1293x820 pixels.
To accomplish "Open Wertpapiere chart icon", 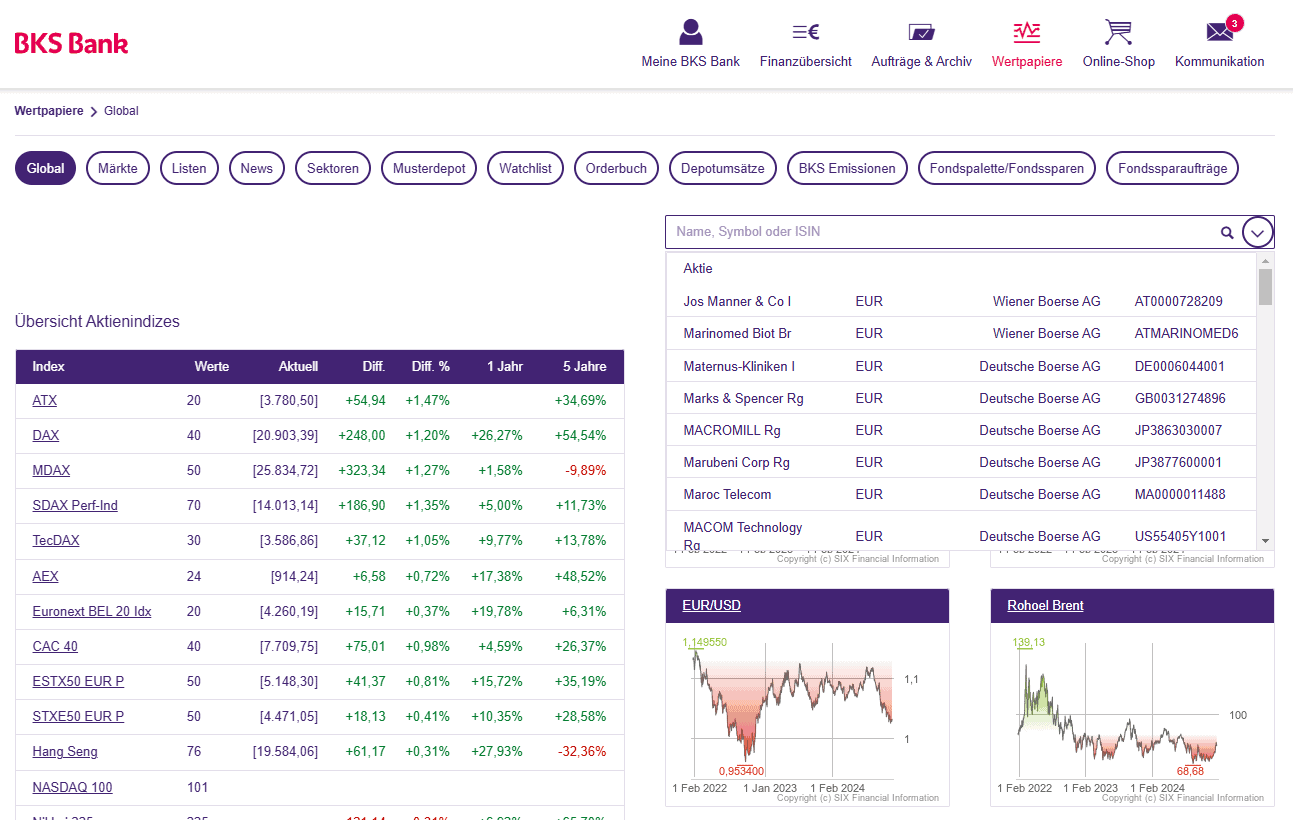I will (1026, 32).
